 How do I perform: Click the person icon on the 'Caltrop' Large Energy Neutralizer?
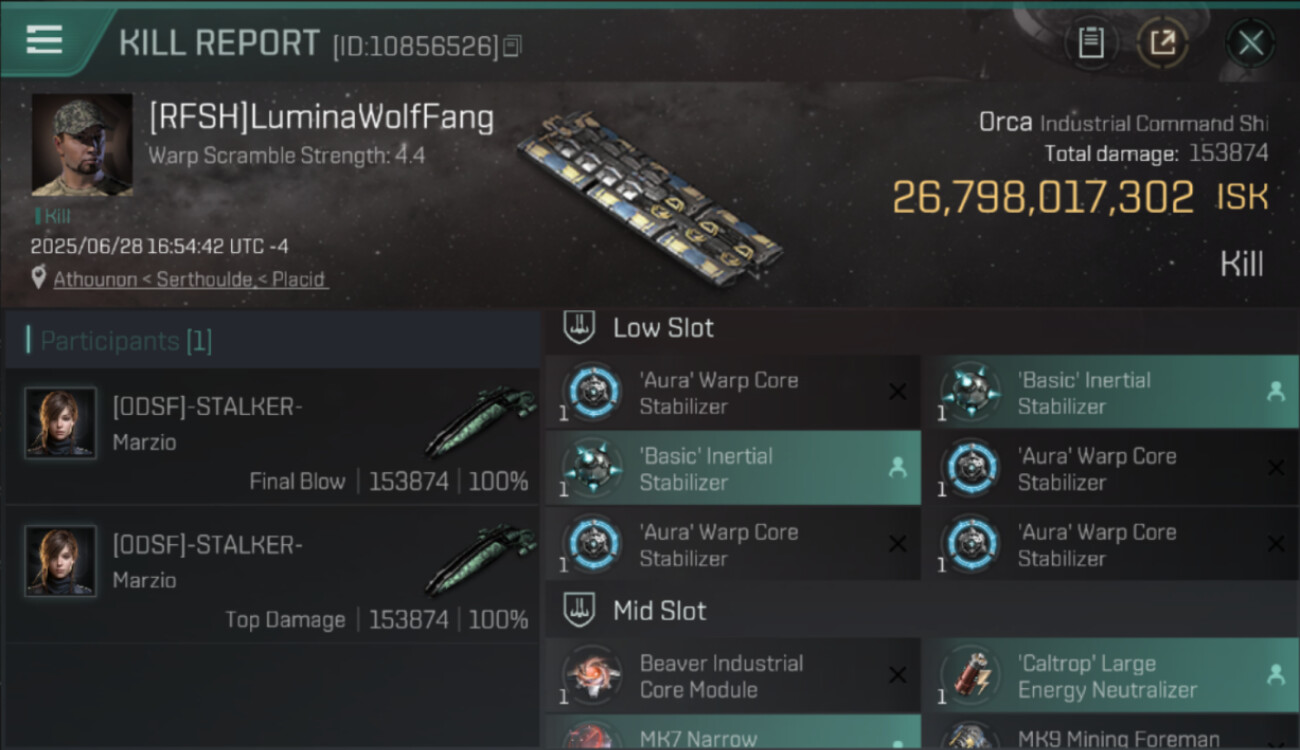[x=1276, y=675]
